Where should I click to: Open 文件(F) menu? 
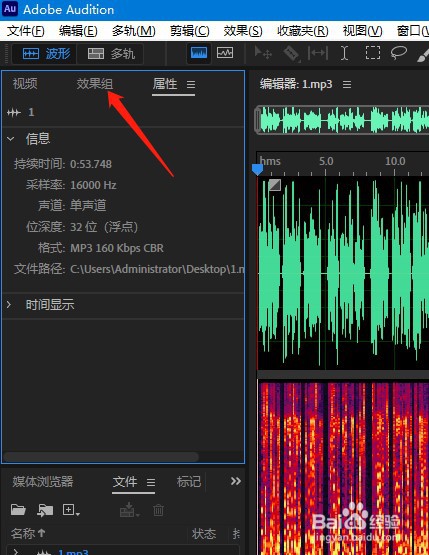[x=25, y=31]
